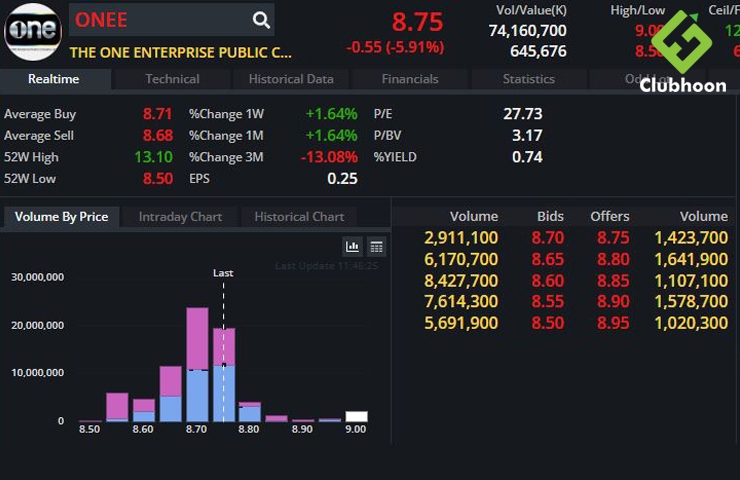Click offer volume 1,641,900
This screenshot has height=480, width=740.
pyautogui.click(x=691, y=259)
